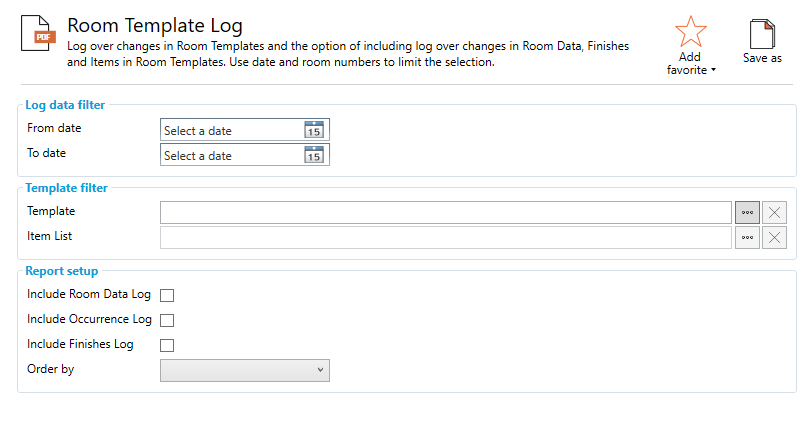Open Item List browse ellipsis button
This screenshot has height=436, width=807.
tap(747, 237)
